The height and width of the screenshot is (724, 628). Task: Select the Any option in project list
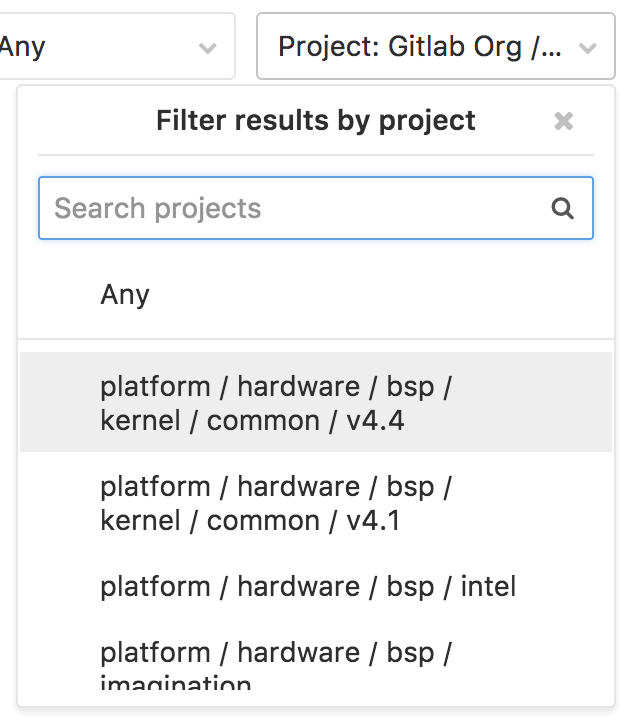[x=316, y=294]
